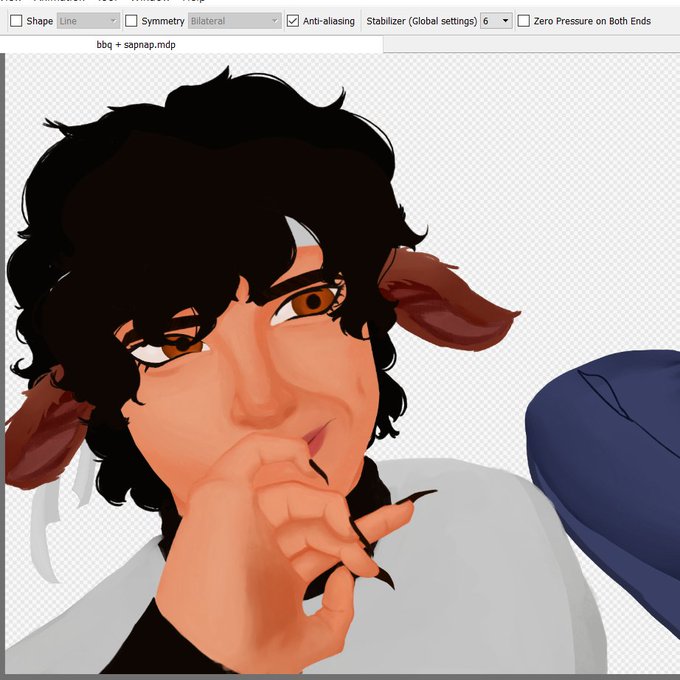Screen dimensions: 680x680
Task: Open the Stabilizer value dropdown showing 6
Action: click(496, 21)
